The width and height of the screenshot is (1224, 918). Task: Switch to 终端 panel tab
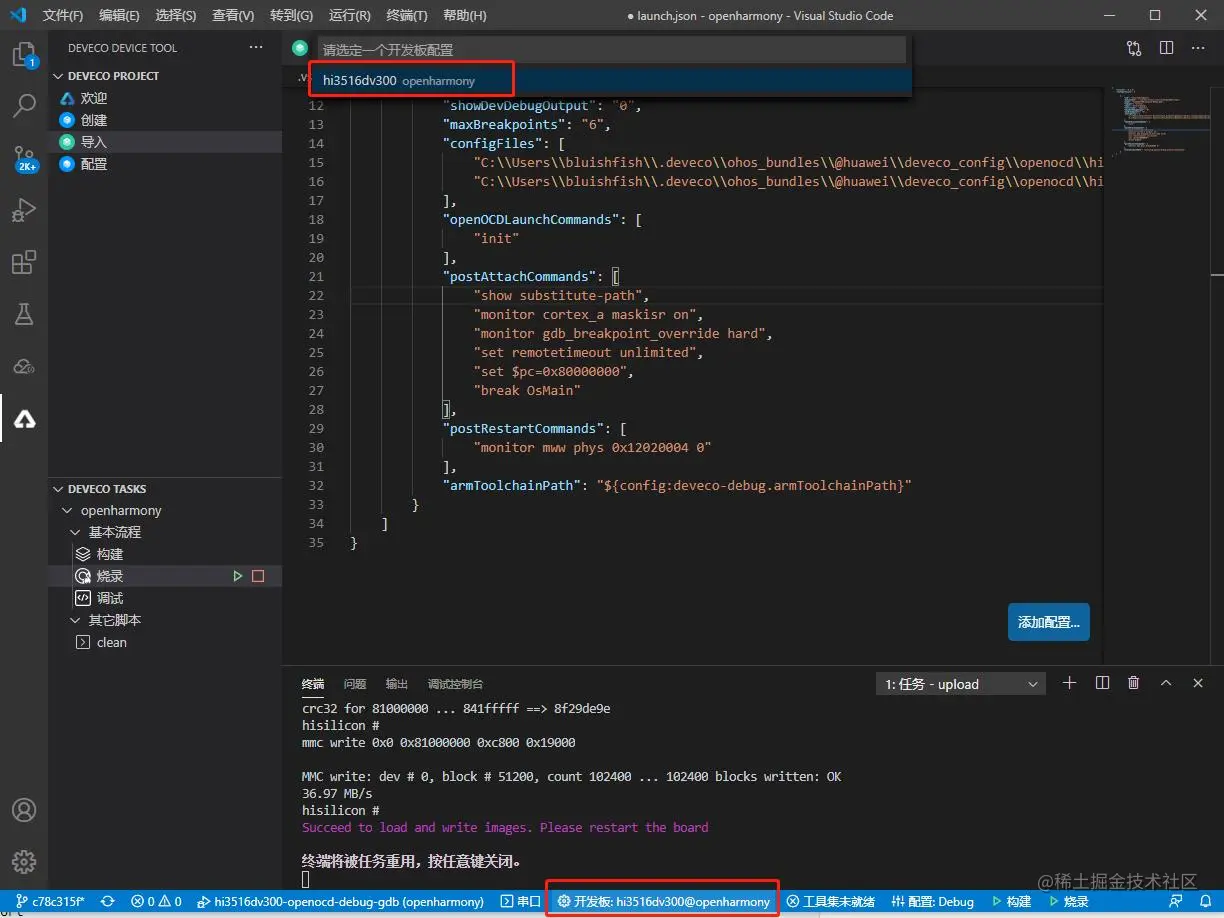coord(313,684)
